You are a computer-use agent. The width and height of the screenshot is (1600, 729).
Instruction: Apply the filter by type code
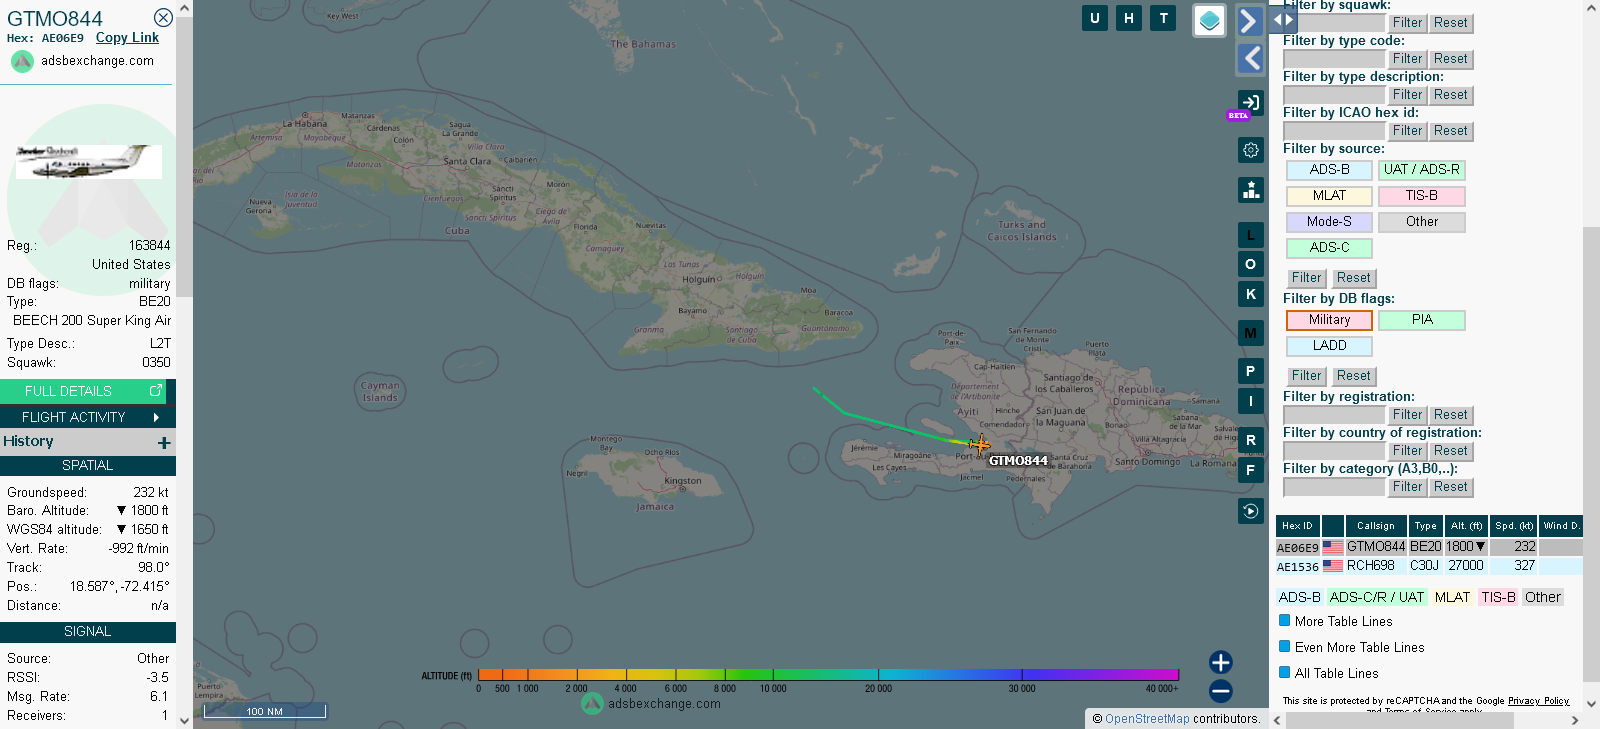pos(1407,59)
